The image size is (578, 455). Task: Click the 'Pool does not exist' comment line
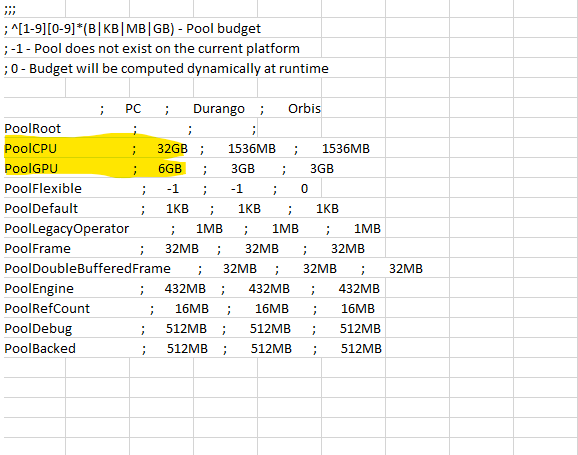(x=152, y=48)
